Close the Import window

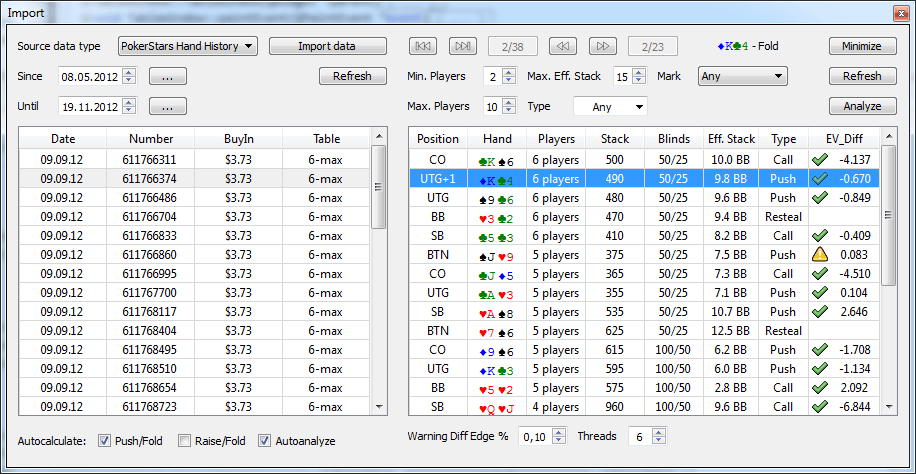[x=897, y=13]
